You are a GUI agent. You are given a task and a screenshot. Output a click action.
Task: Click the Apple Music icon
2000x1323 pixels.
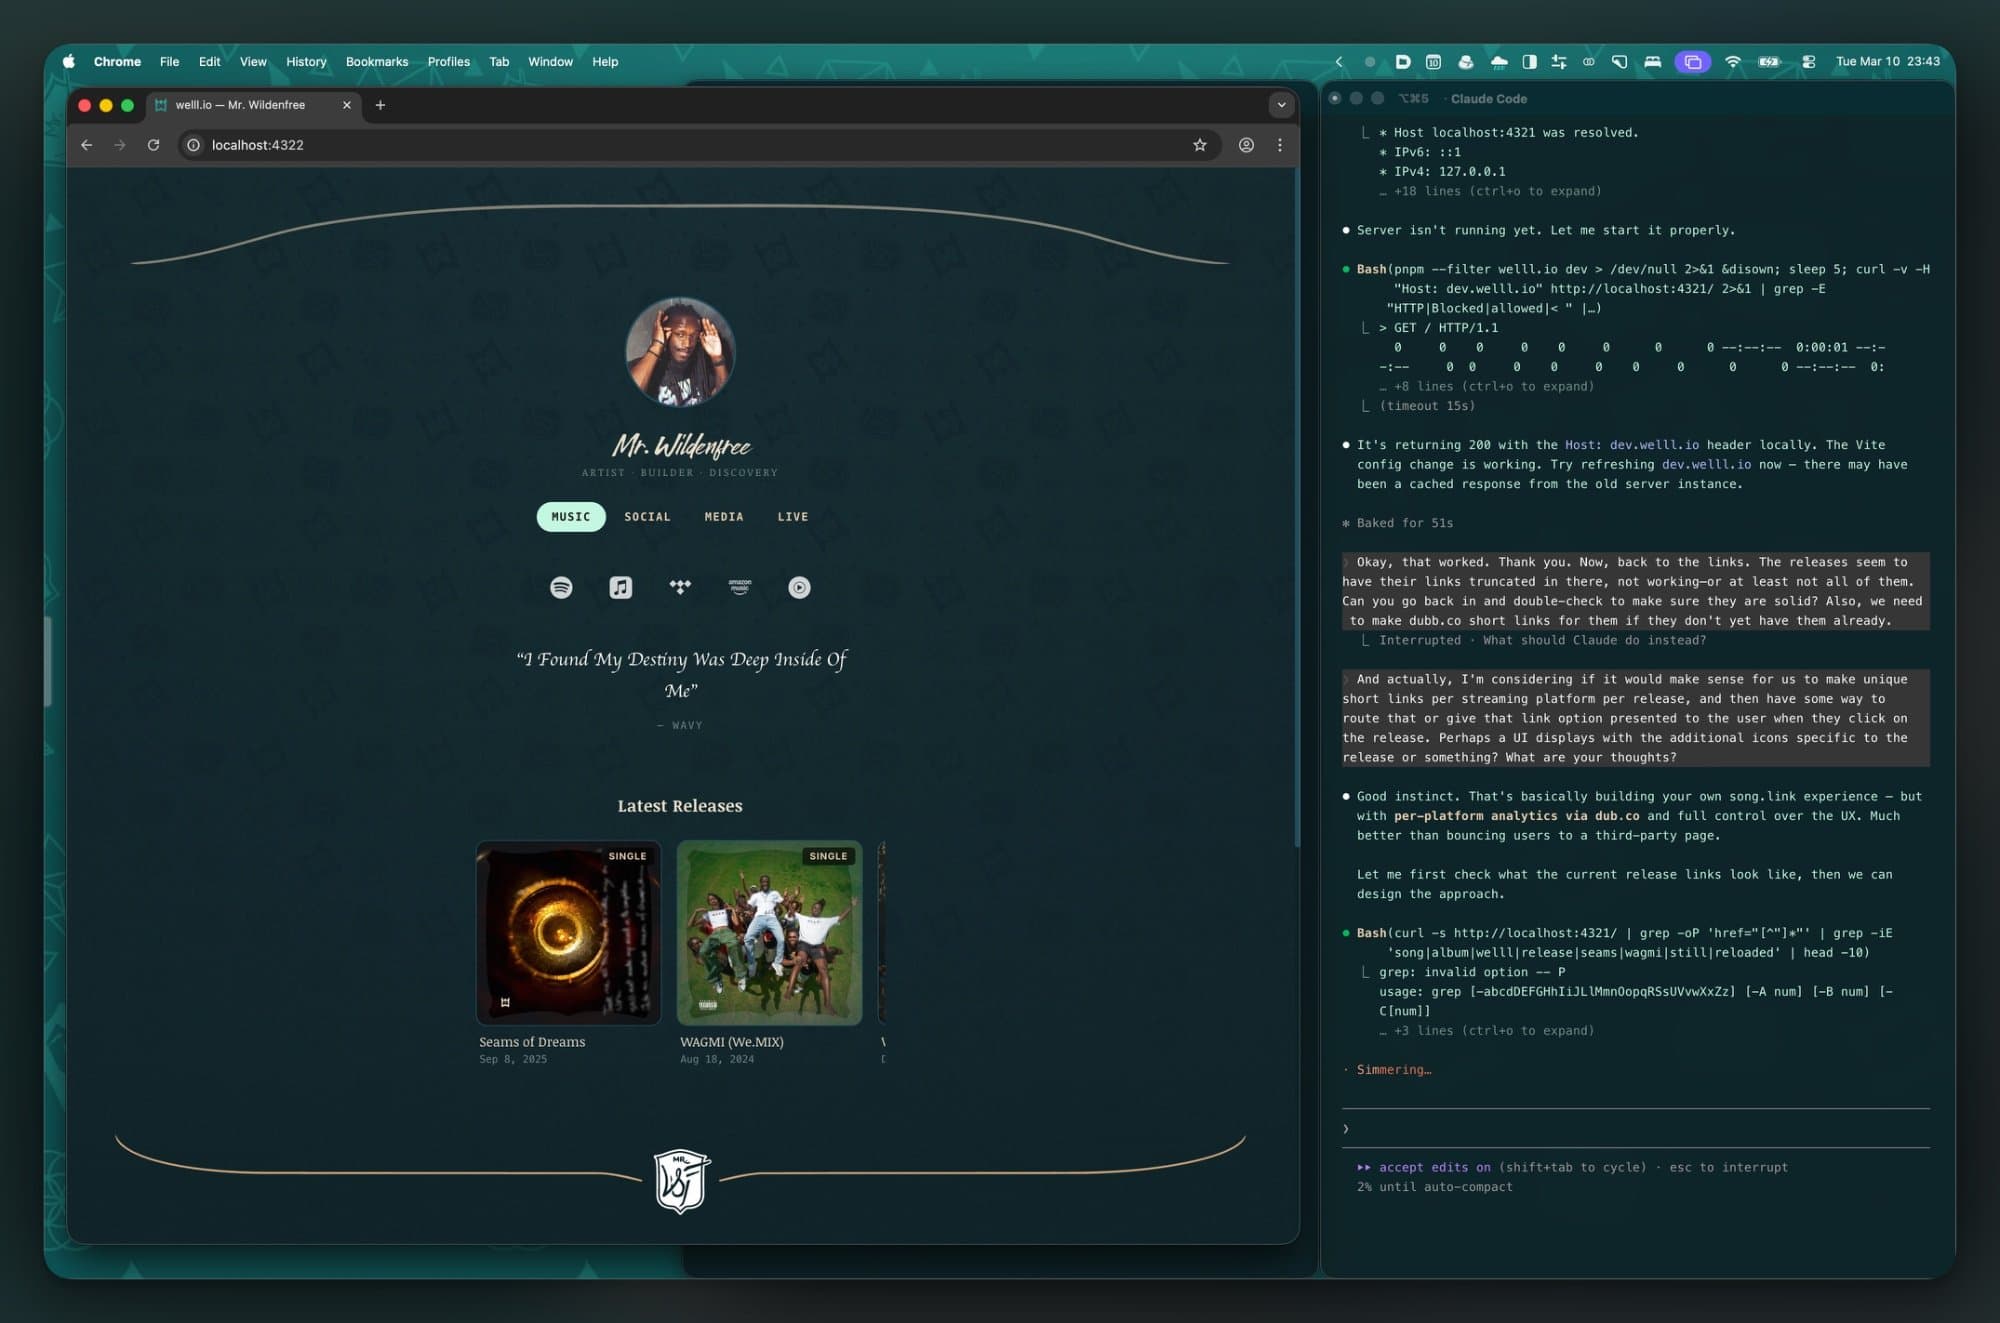[620, 587]
